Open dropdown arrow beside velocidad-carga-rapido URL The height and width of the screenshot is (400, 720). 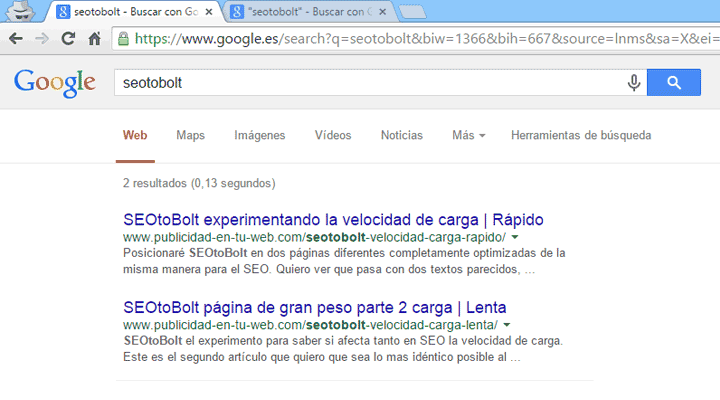515,239
